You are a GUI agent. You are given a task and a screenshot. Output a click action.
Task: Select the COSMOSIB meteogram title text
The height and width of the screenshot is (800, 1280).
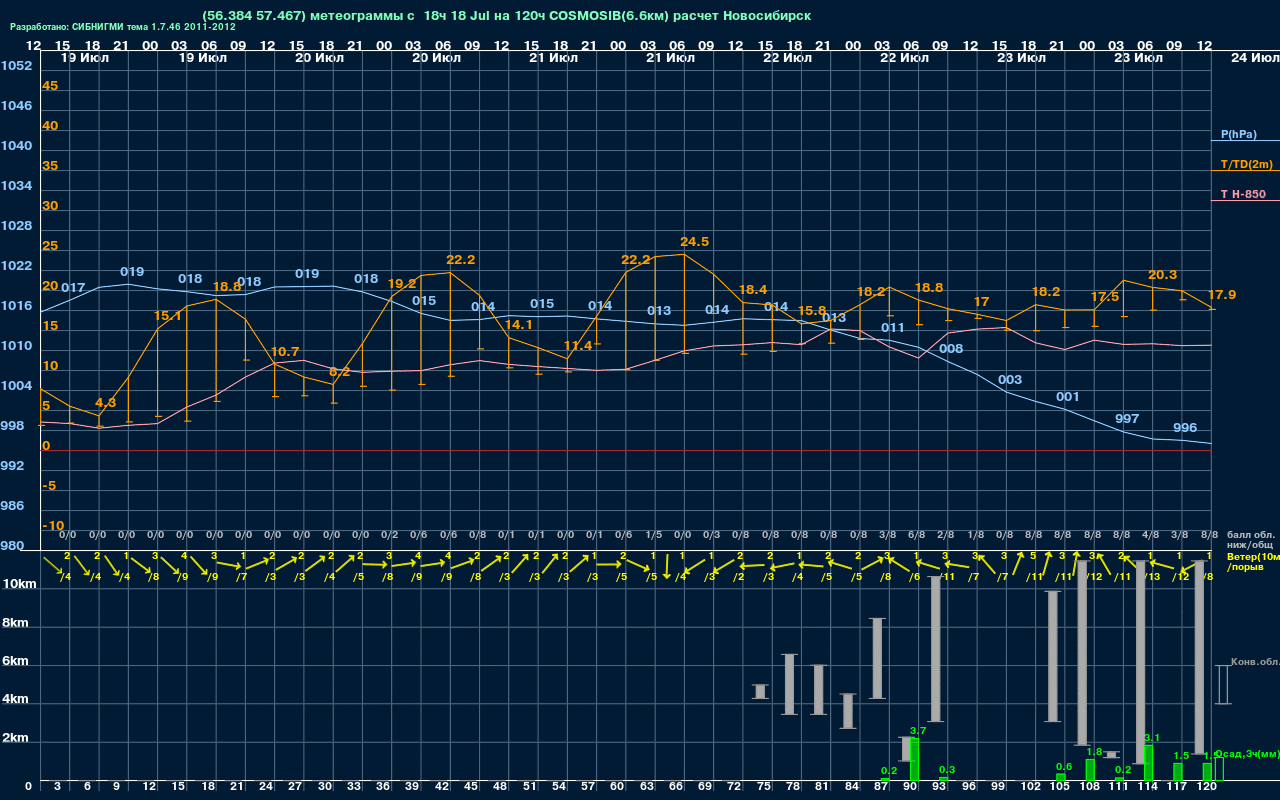pyautogui.click(x=506, y=16)
